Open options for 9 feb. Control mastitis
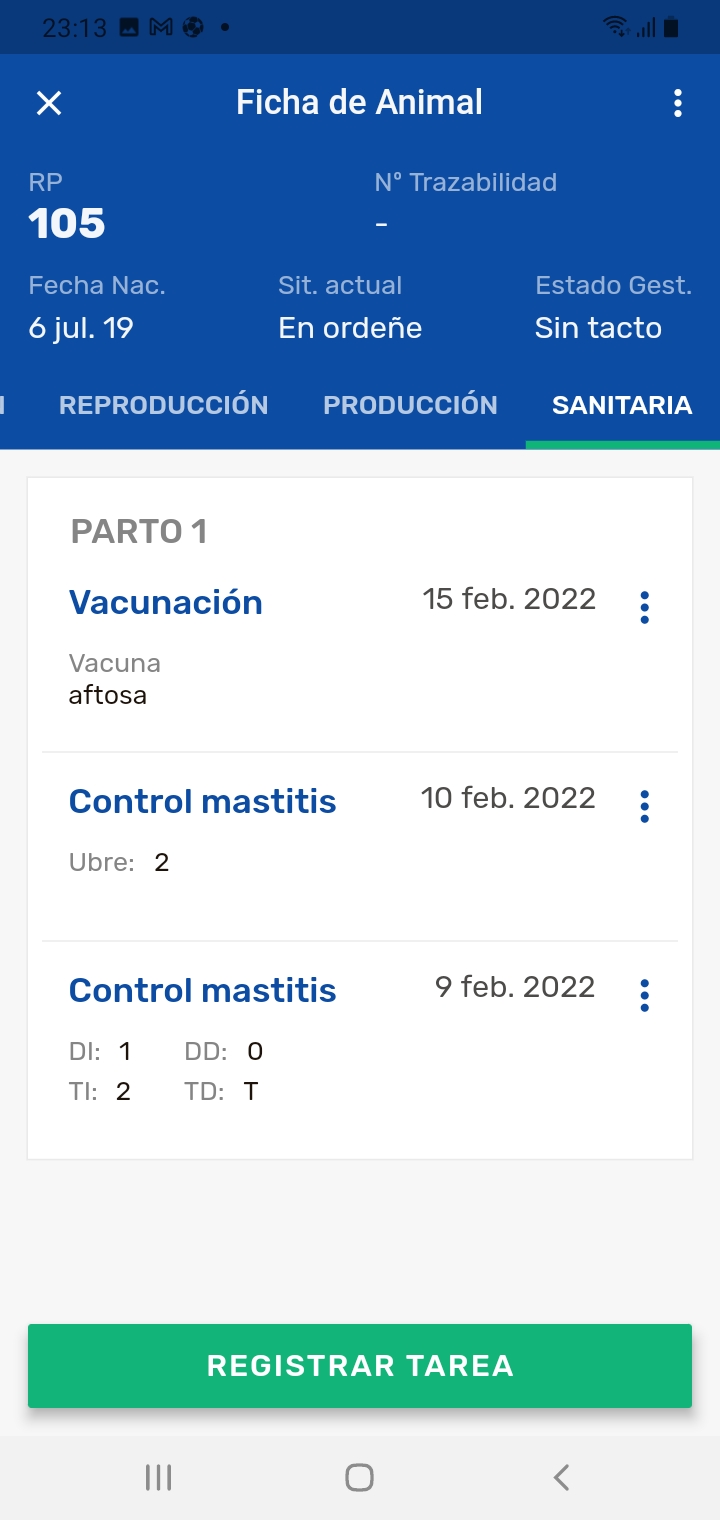The height and width of the screenshot is (1520, 720). click(x=644, y=995)
